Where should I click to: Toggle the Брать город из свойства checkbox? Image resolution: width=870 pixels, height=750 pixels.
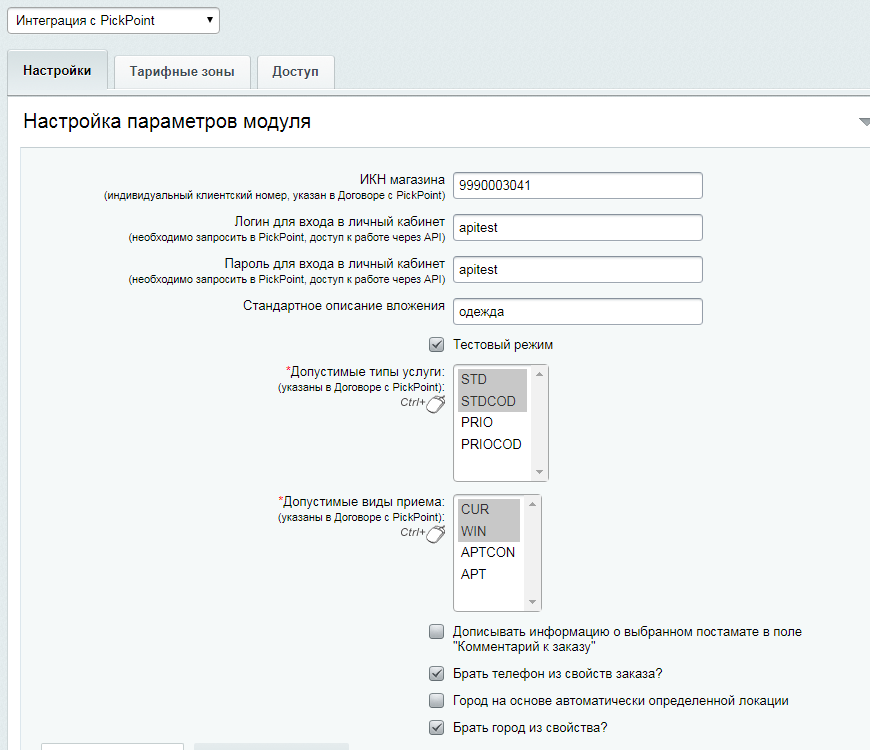(x=437, y=727)
